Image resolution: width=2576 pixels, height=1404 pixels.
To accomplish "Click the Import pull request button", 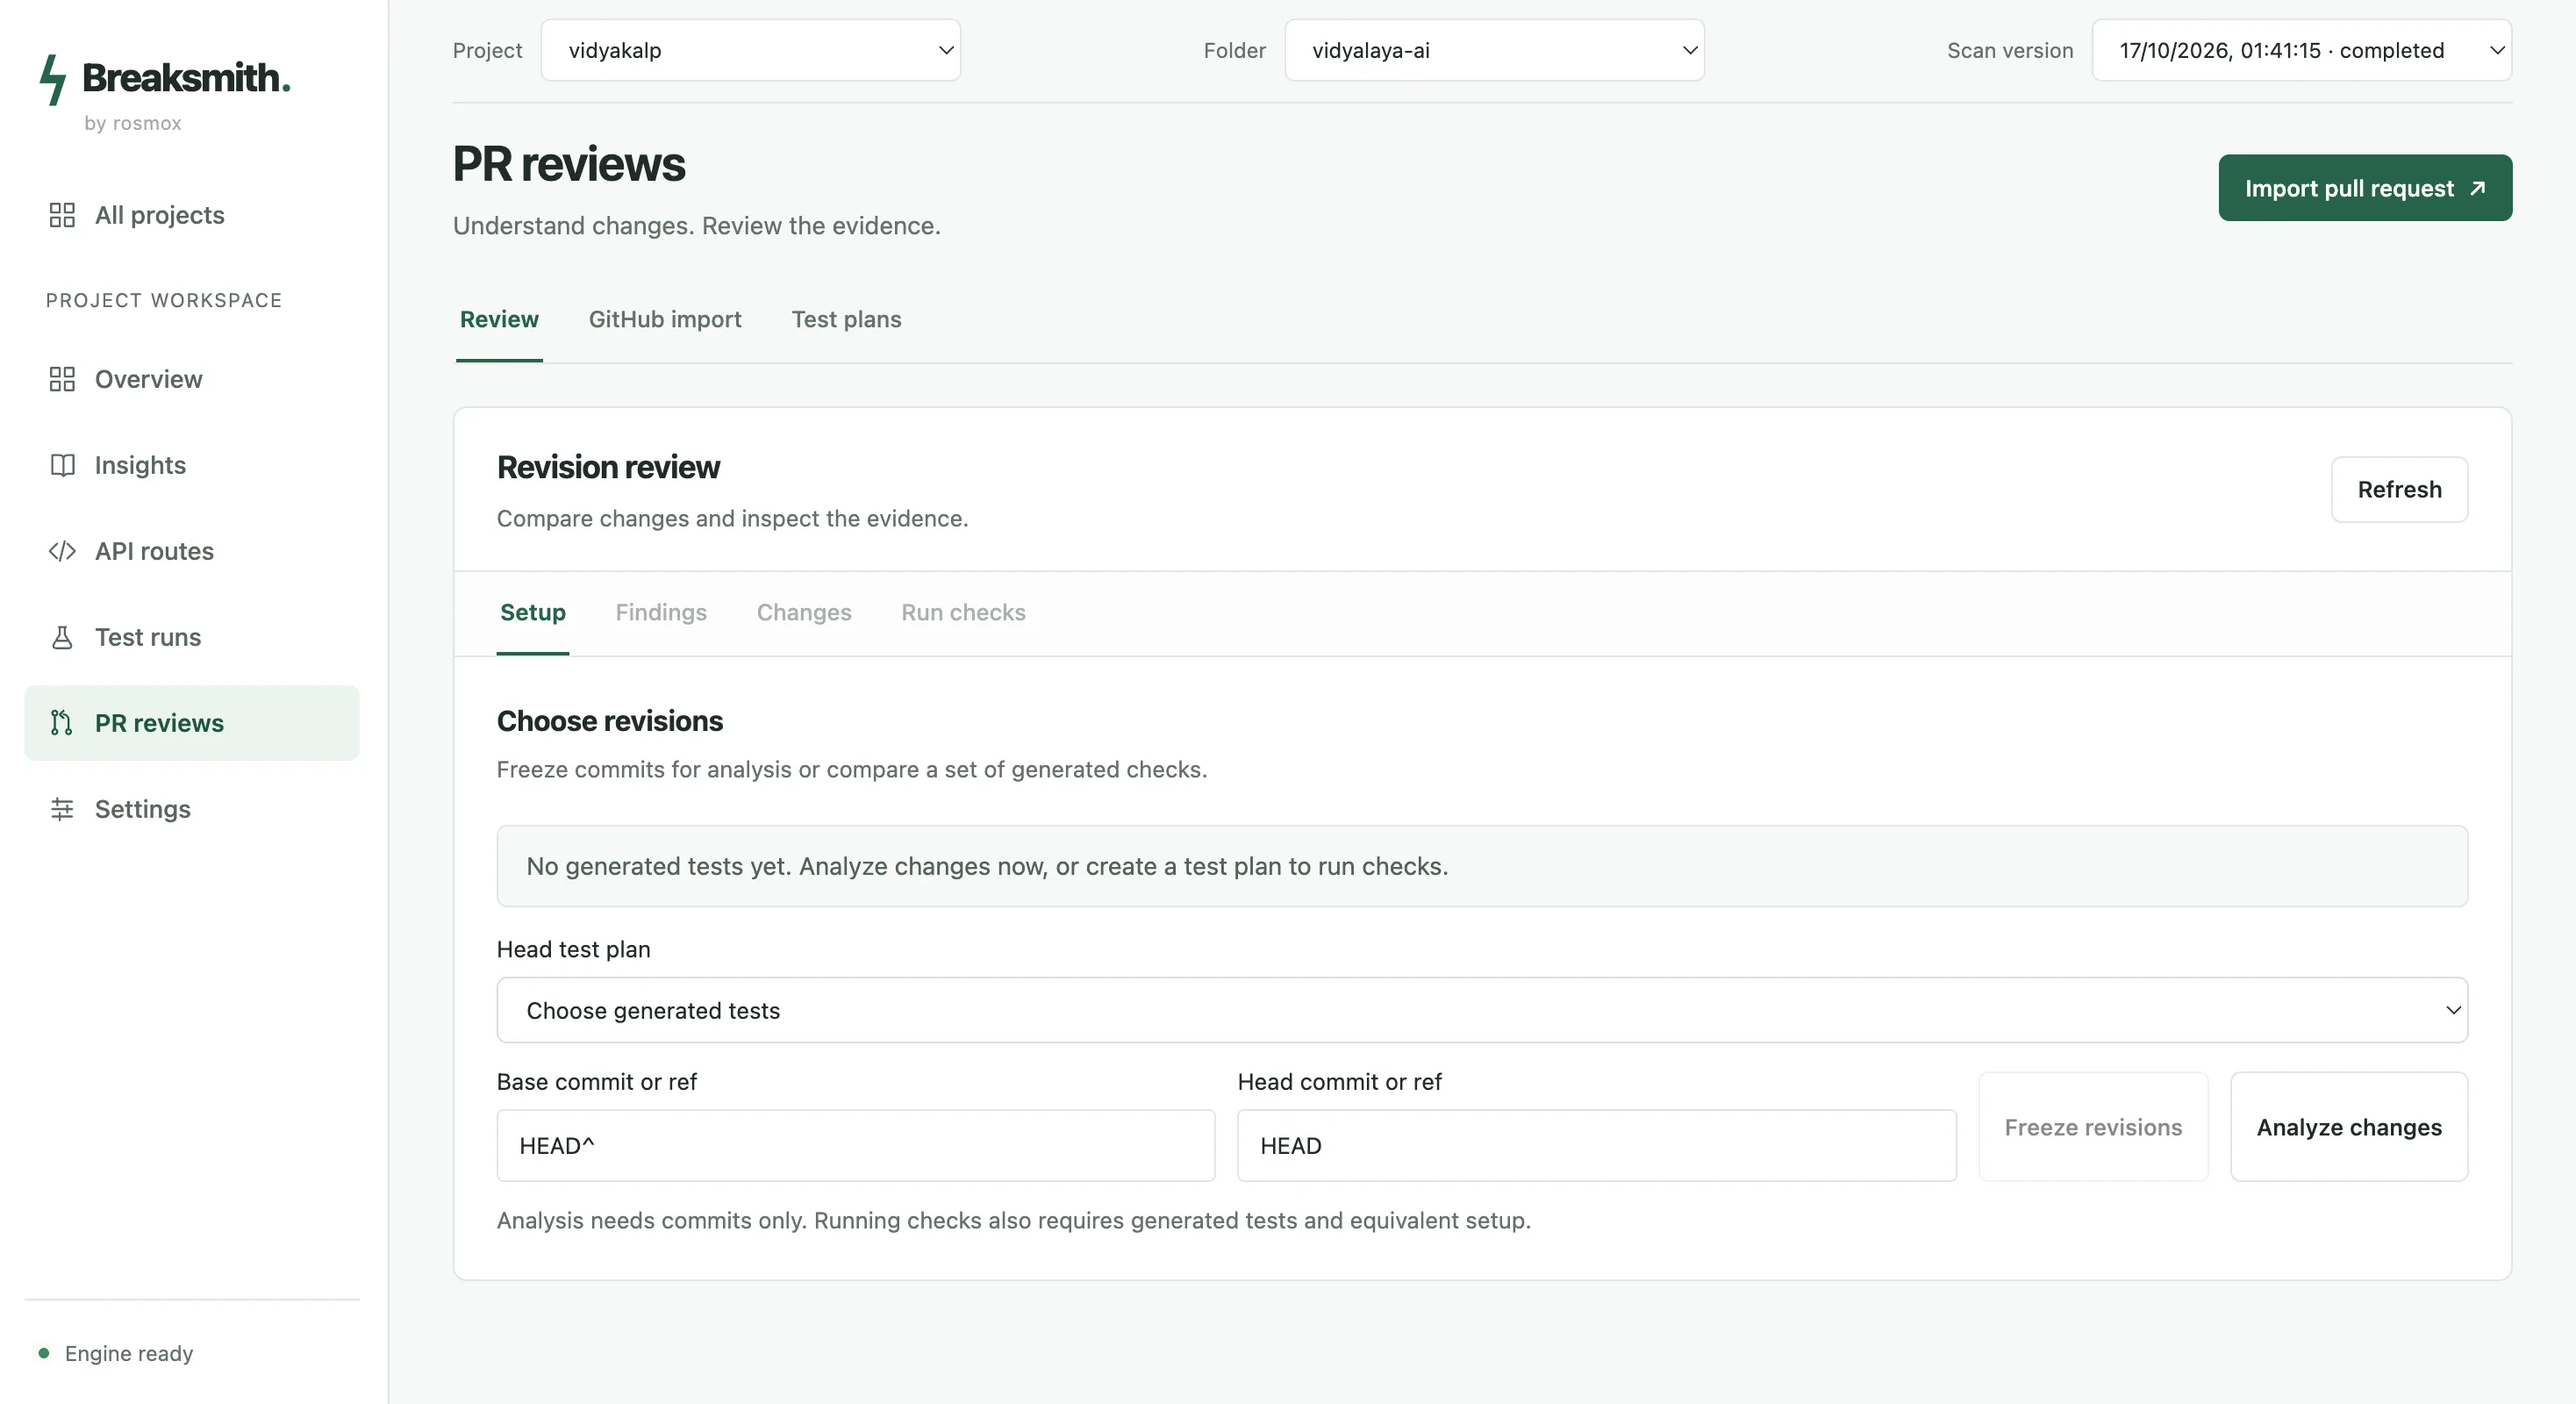I will pyautogui.click(x=2365, y=188).
